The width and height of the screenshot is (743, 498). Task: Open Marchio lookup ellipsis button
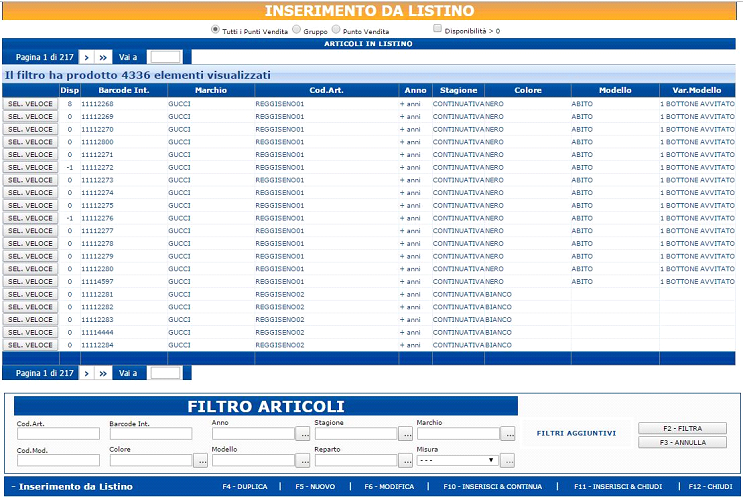[507, 434]
